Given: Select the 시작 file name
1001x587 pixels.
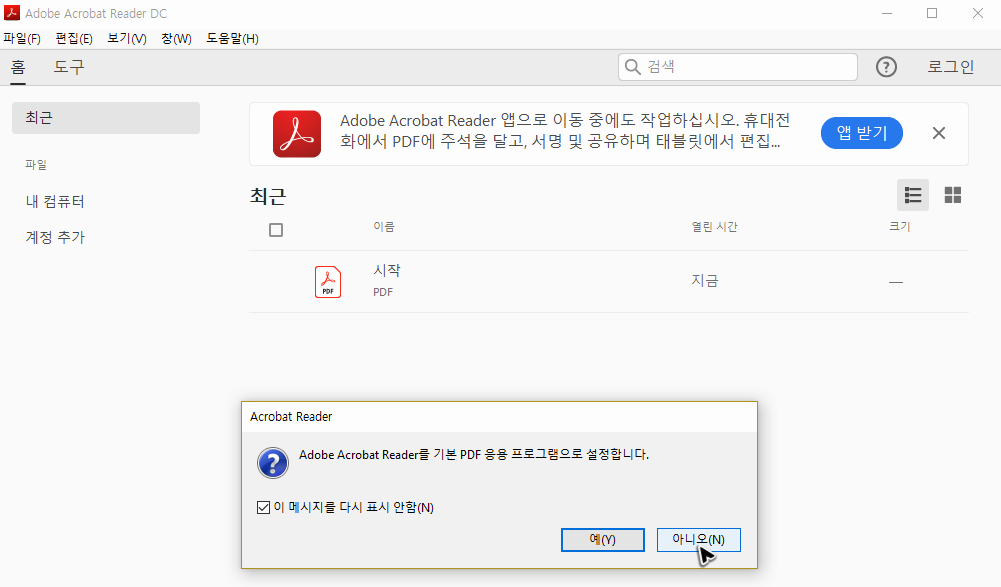Looking at the screenshot, I should click(x=387, y=271).
